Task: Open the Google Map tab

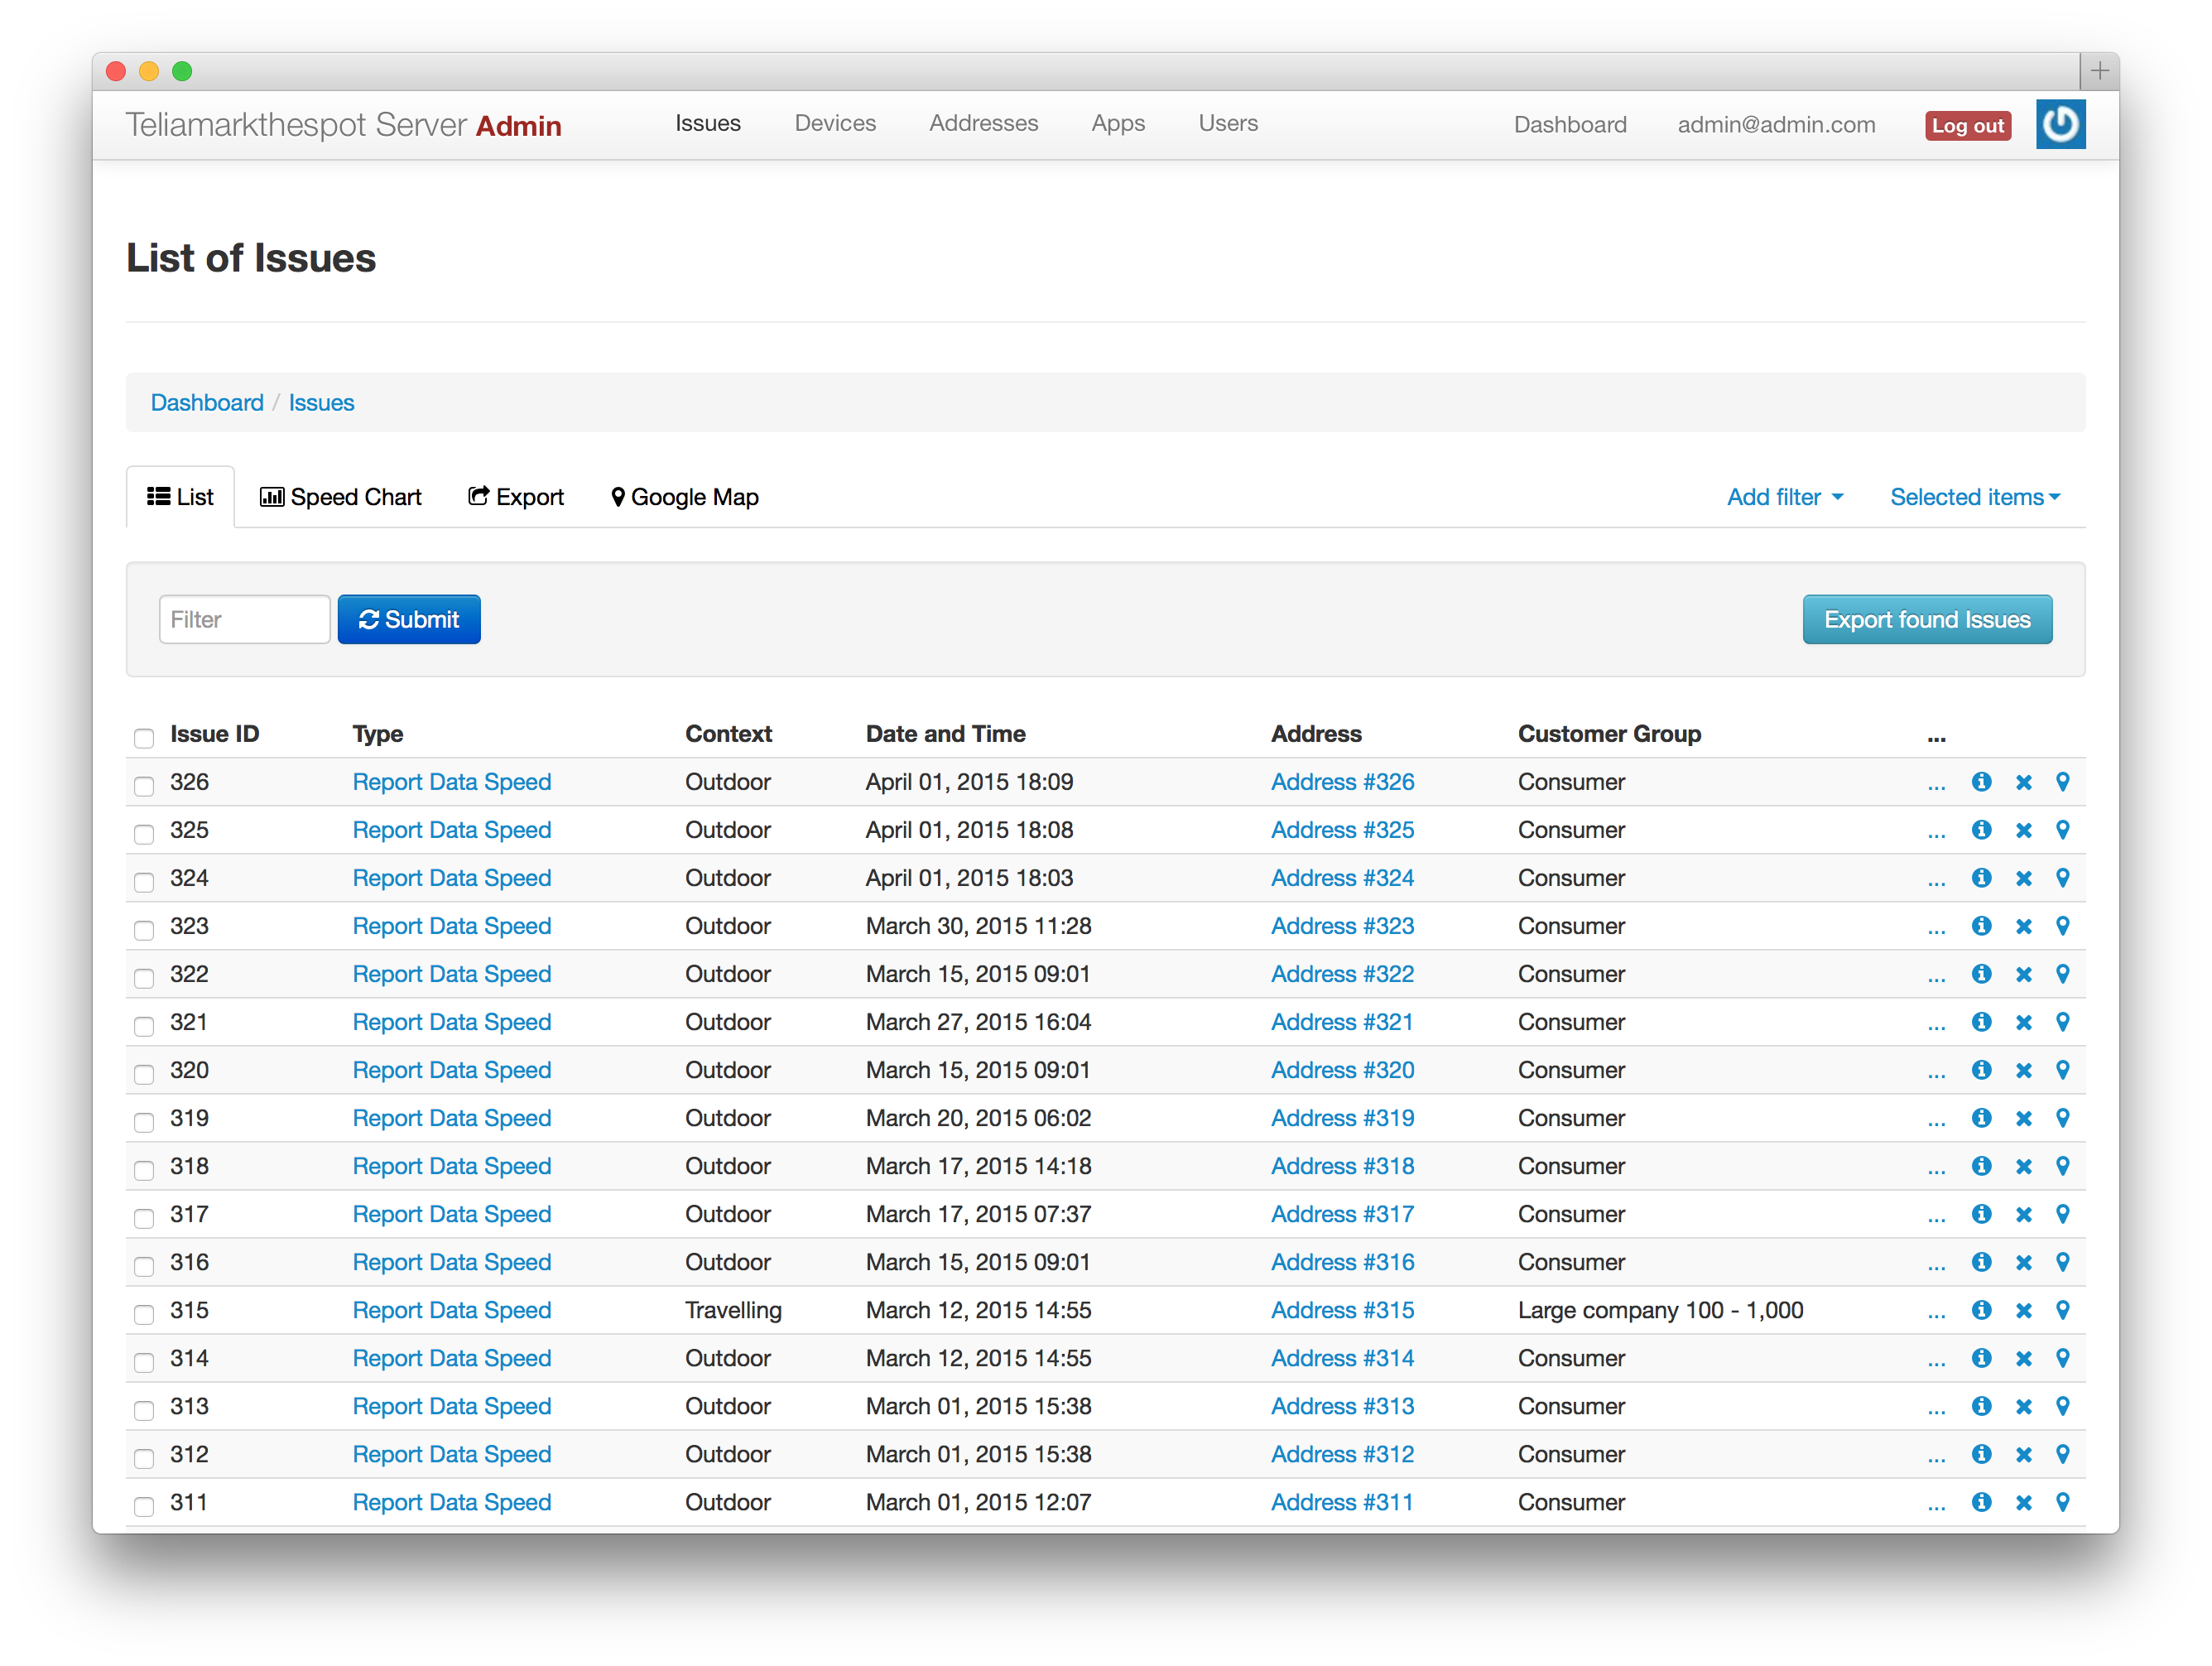Action: point(685,497)
